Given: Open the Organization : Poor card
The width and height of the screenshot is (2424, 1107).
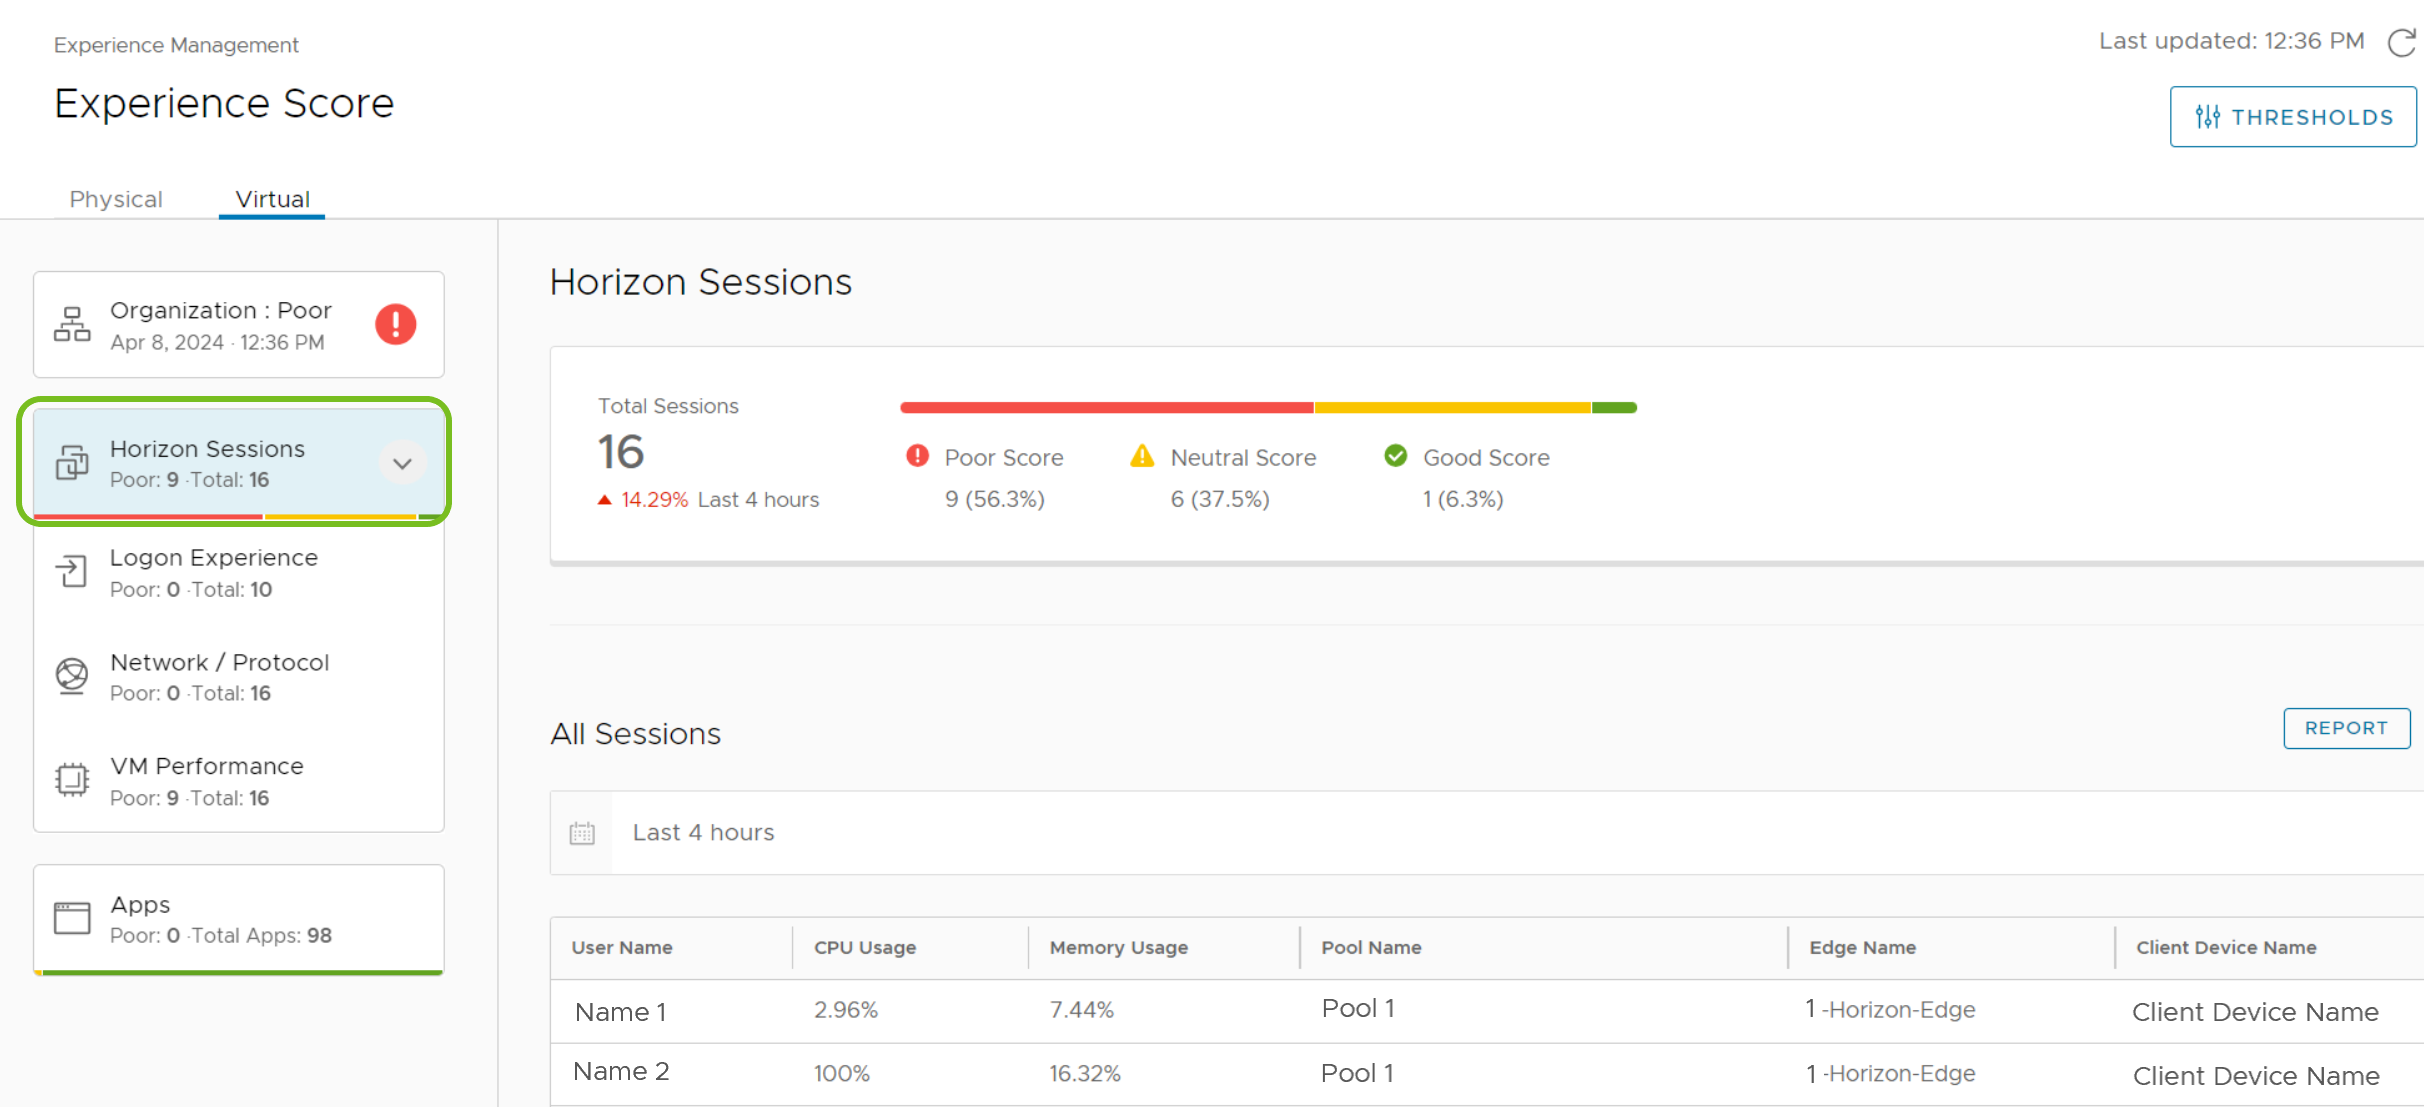Looking at the screenshot, I should tap(239, 325).
